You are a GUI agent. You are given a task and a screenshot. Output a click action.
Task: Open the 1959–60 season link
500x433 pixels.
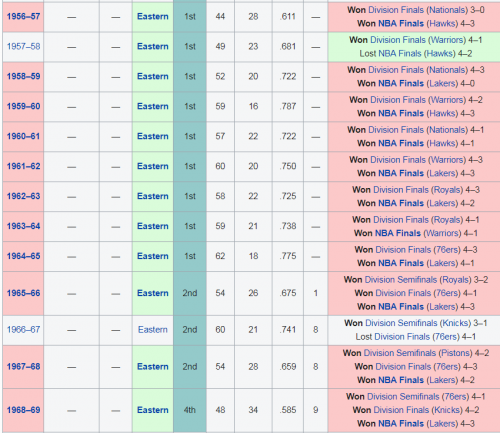tap(23, 106)
